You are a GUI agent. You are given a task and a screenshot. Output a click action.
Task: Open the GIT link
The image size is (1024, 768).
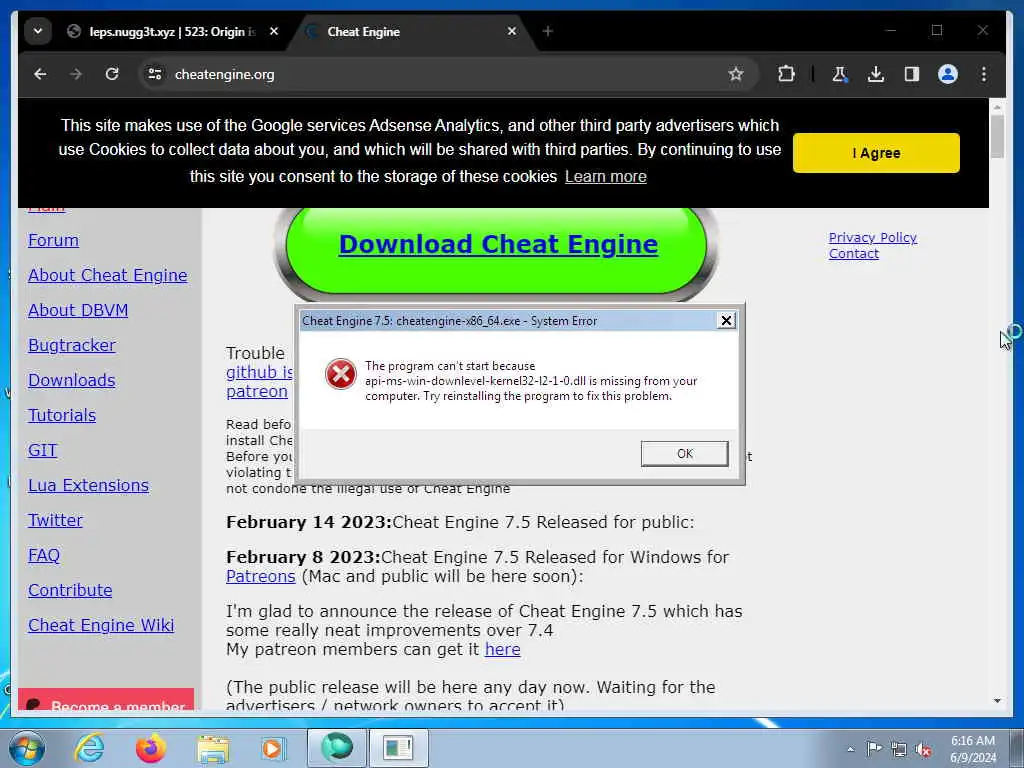(x=42, y=450)
